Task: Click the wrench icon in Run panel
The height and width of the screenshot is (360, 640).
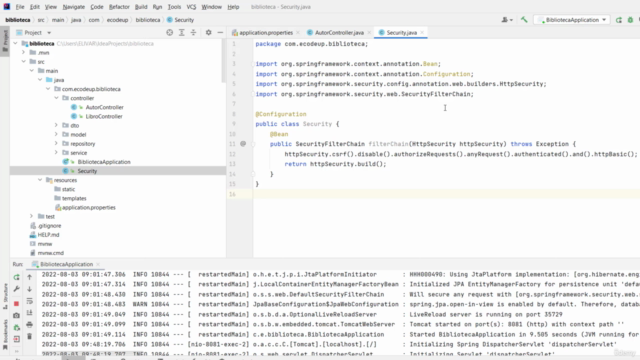Action: [16, 289]
